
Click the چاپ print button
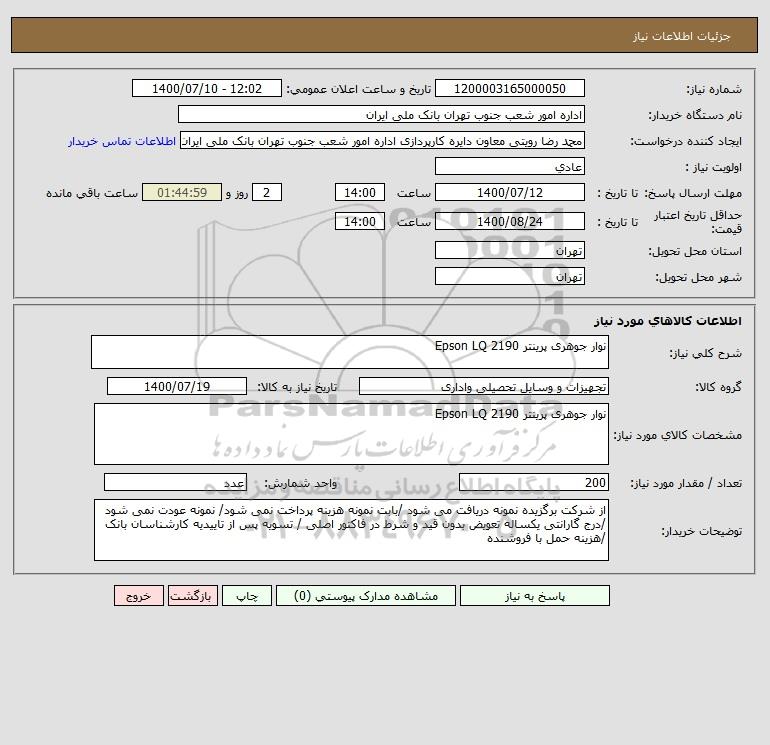[247, 596]
